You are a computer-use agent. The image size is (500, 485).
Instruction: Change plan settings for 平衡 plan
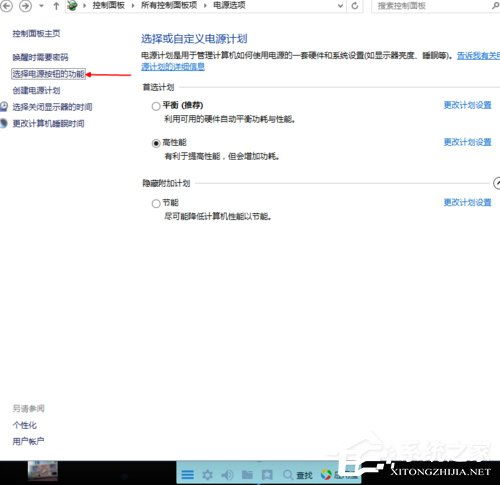467,105
